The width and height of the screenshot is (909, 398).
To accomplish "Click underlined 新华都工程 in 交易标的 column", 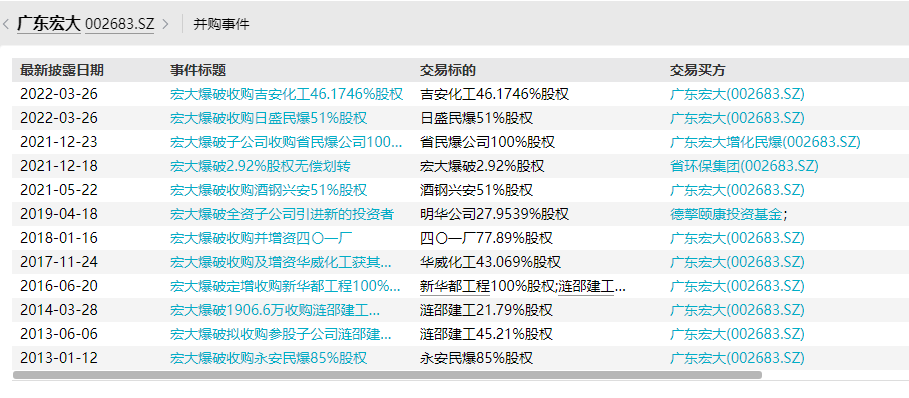I will pyautogui.click(x=455, y=286).
